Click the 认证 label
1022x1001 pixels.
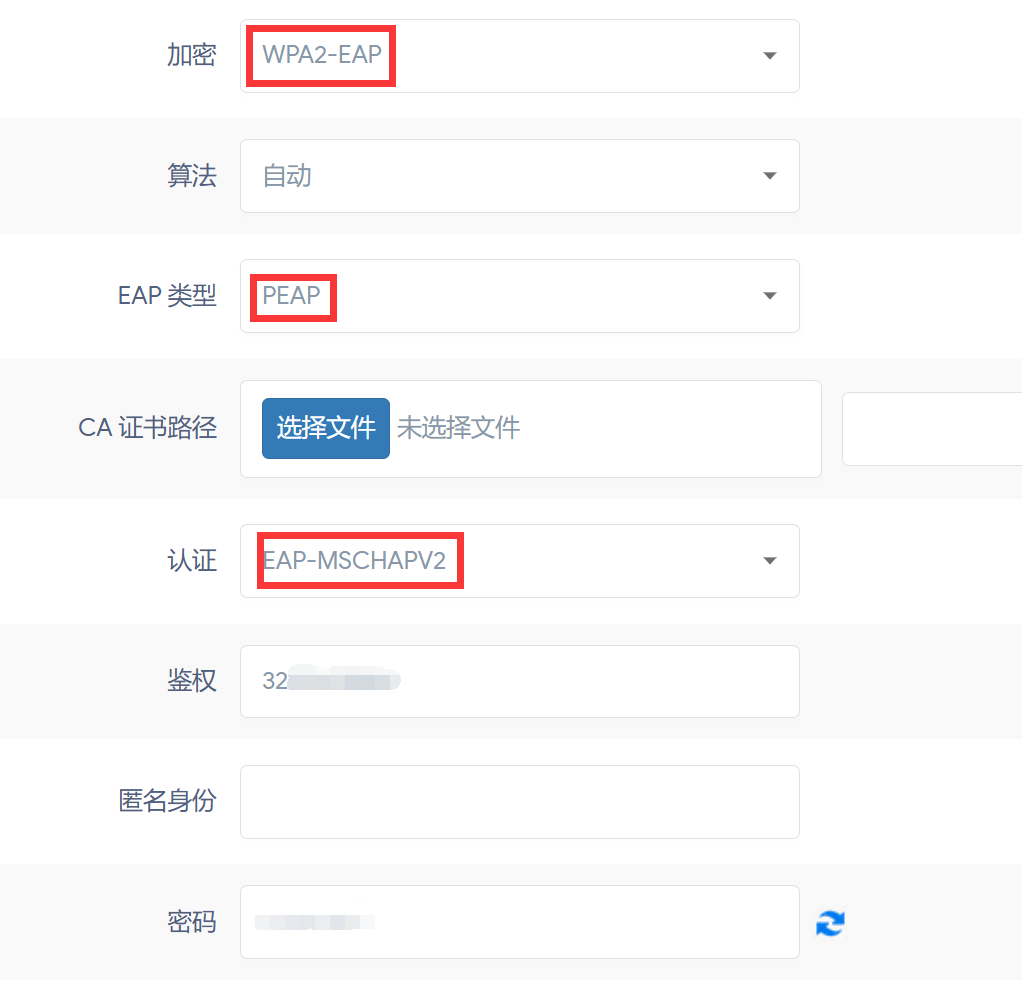191,561
